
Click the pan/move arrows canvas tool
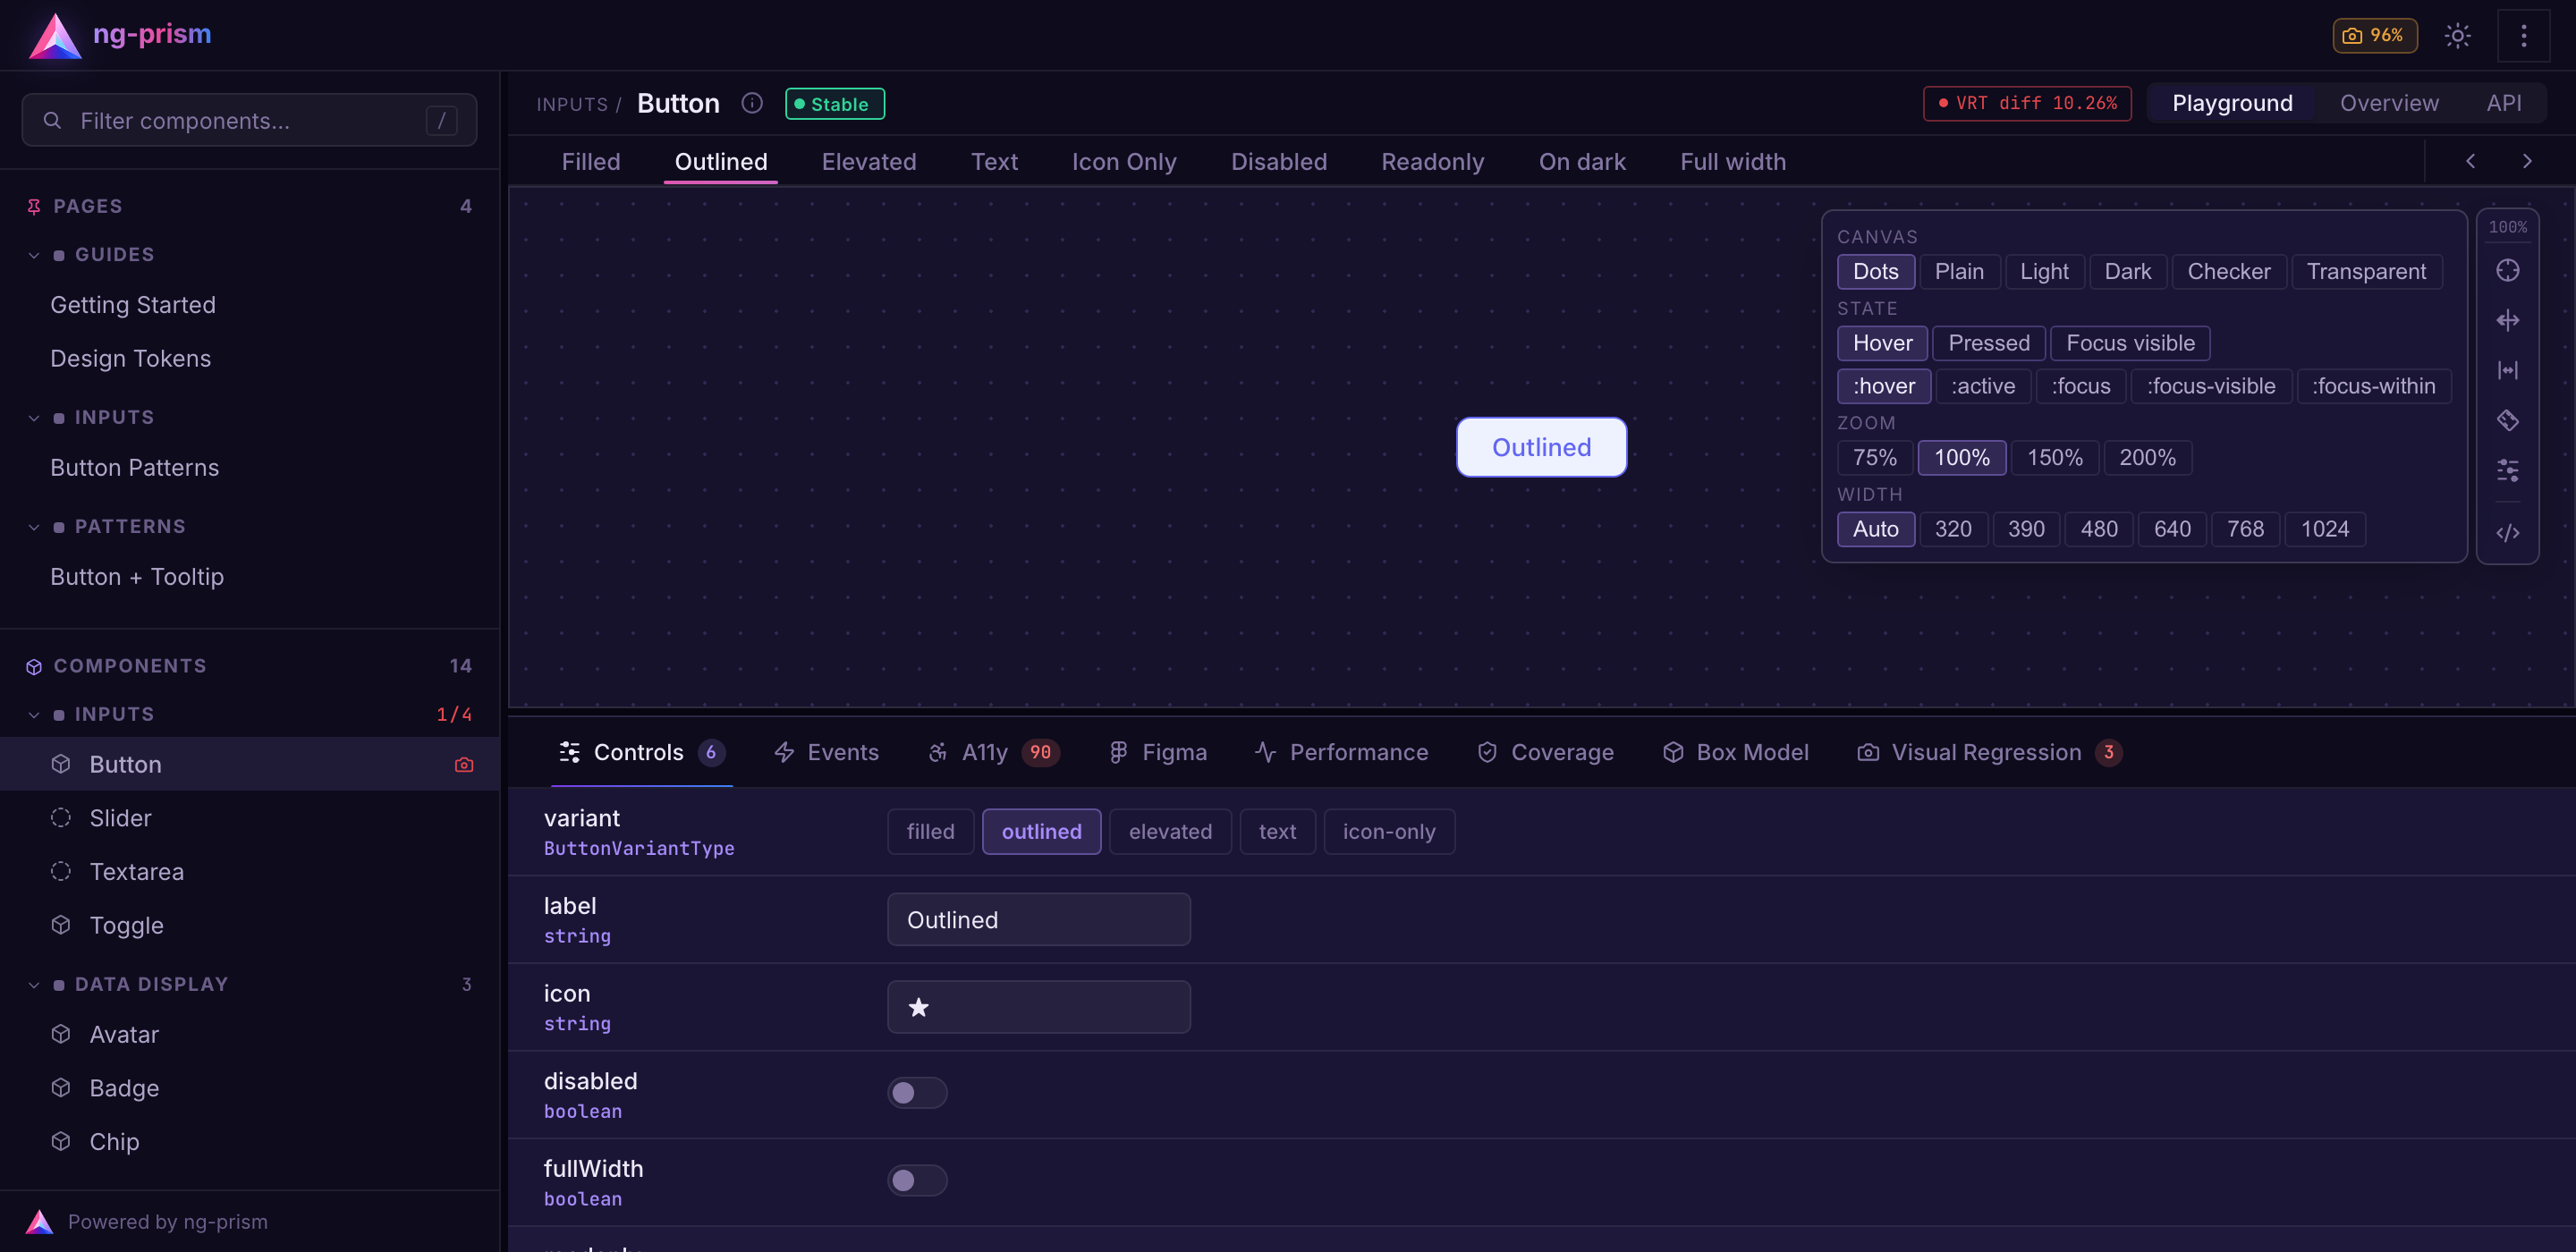(x=2507, y=321)
